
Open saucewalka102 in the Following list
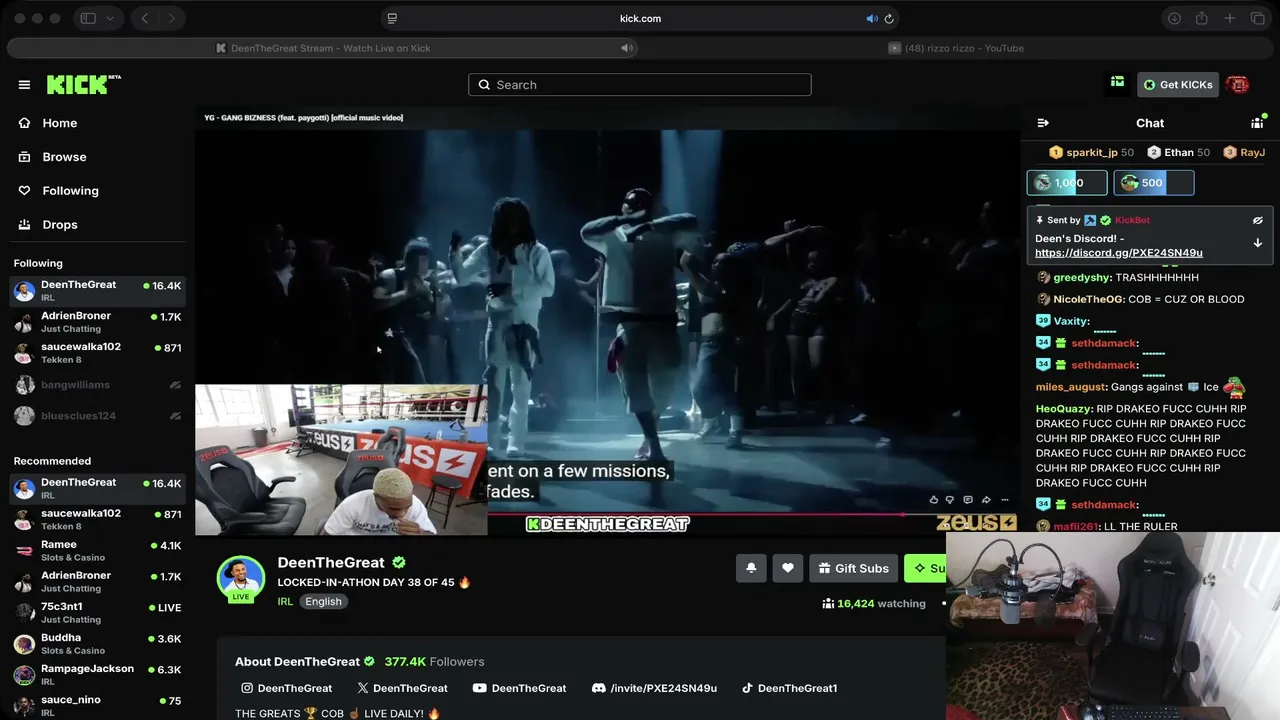pyautogui.click(x=97, y=353)
